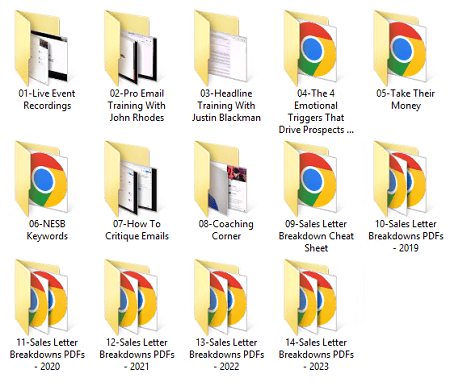Select the "07-How To Critique Emails" label
The height and width of the screenshot is (386, 450).
pyautogui.click(x=137, y=230)
